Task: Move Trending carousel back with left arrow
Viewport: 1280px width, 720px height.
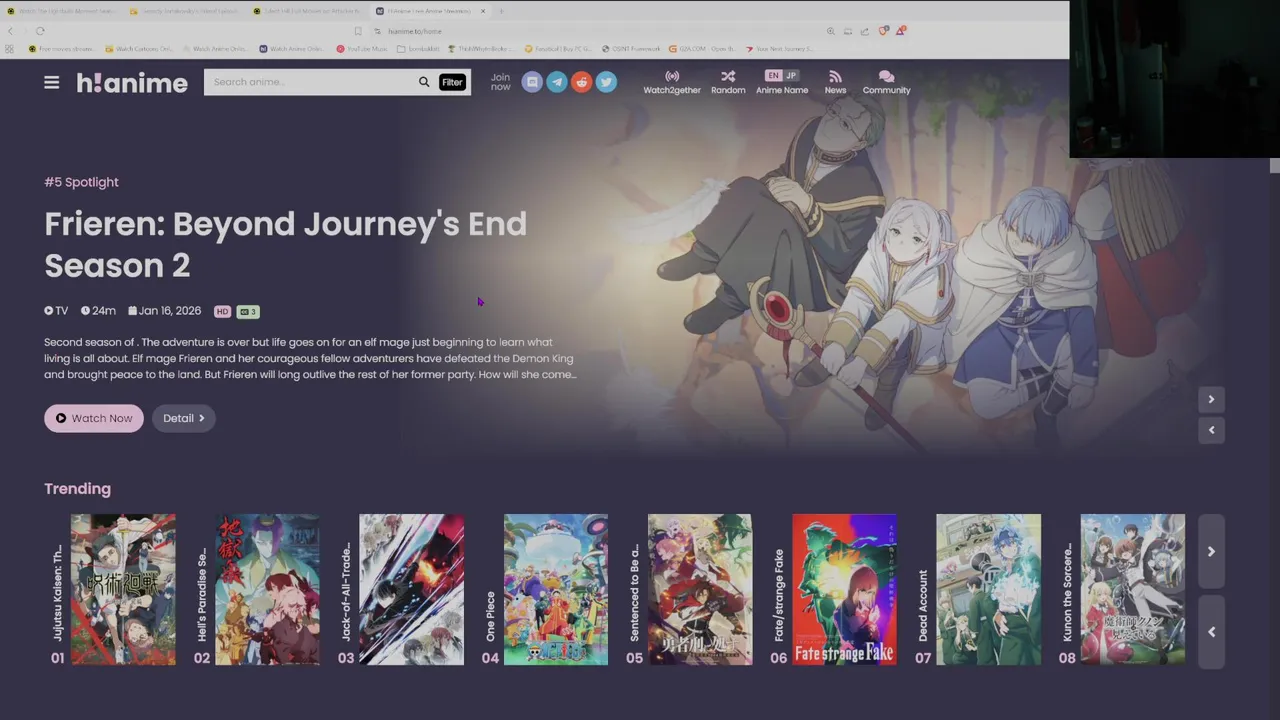Action: [1211, 631]
